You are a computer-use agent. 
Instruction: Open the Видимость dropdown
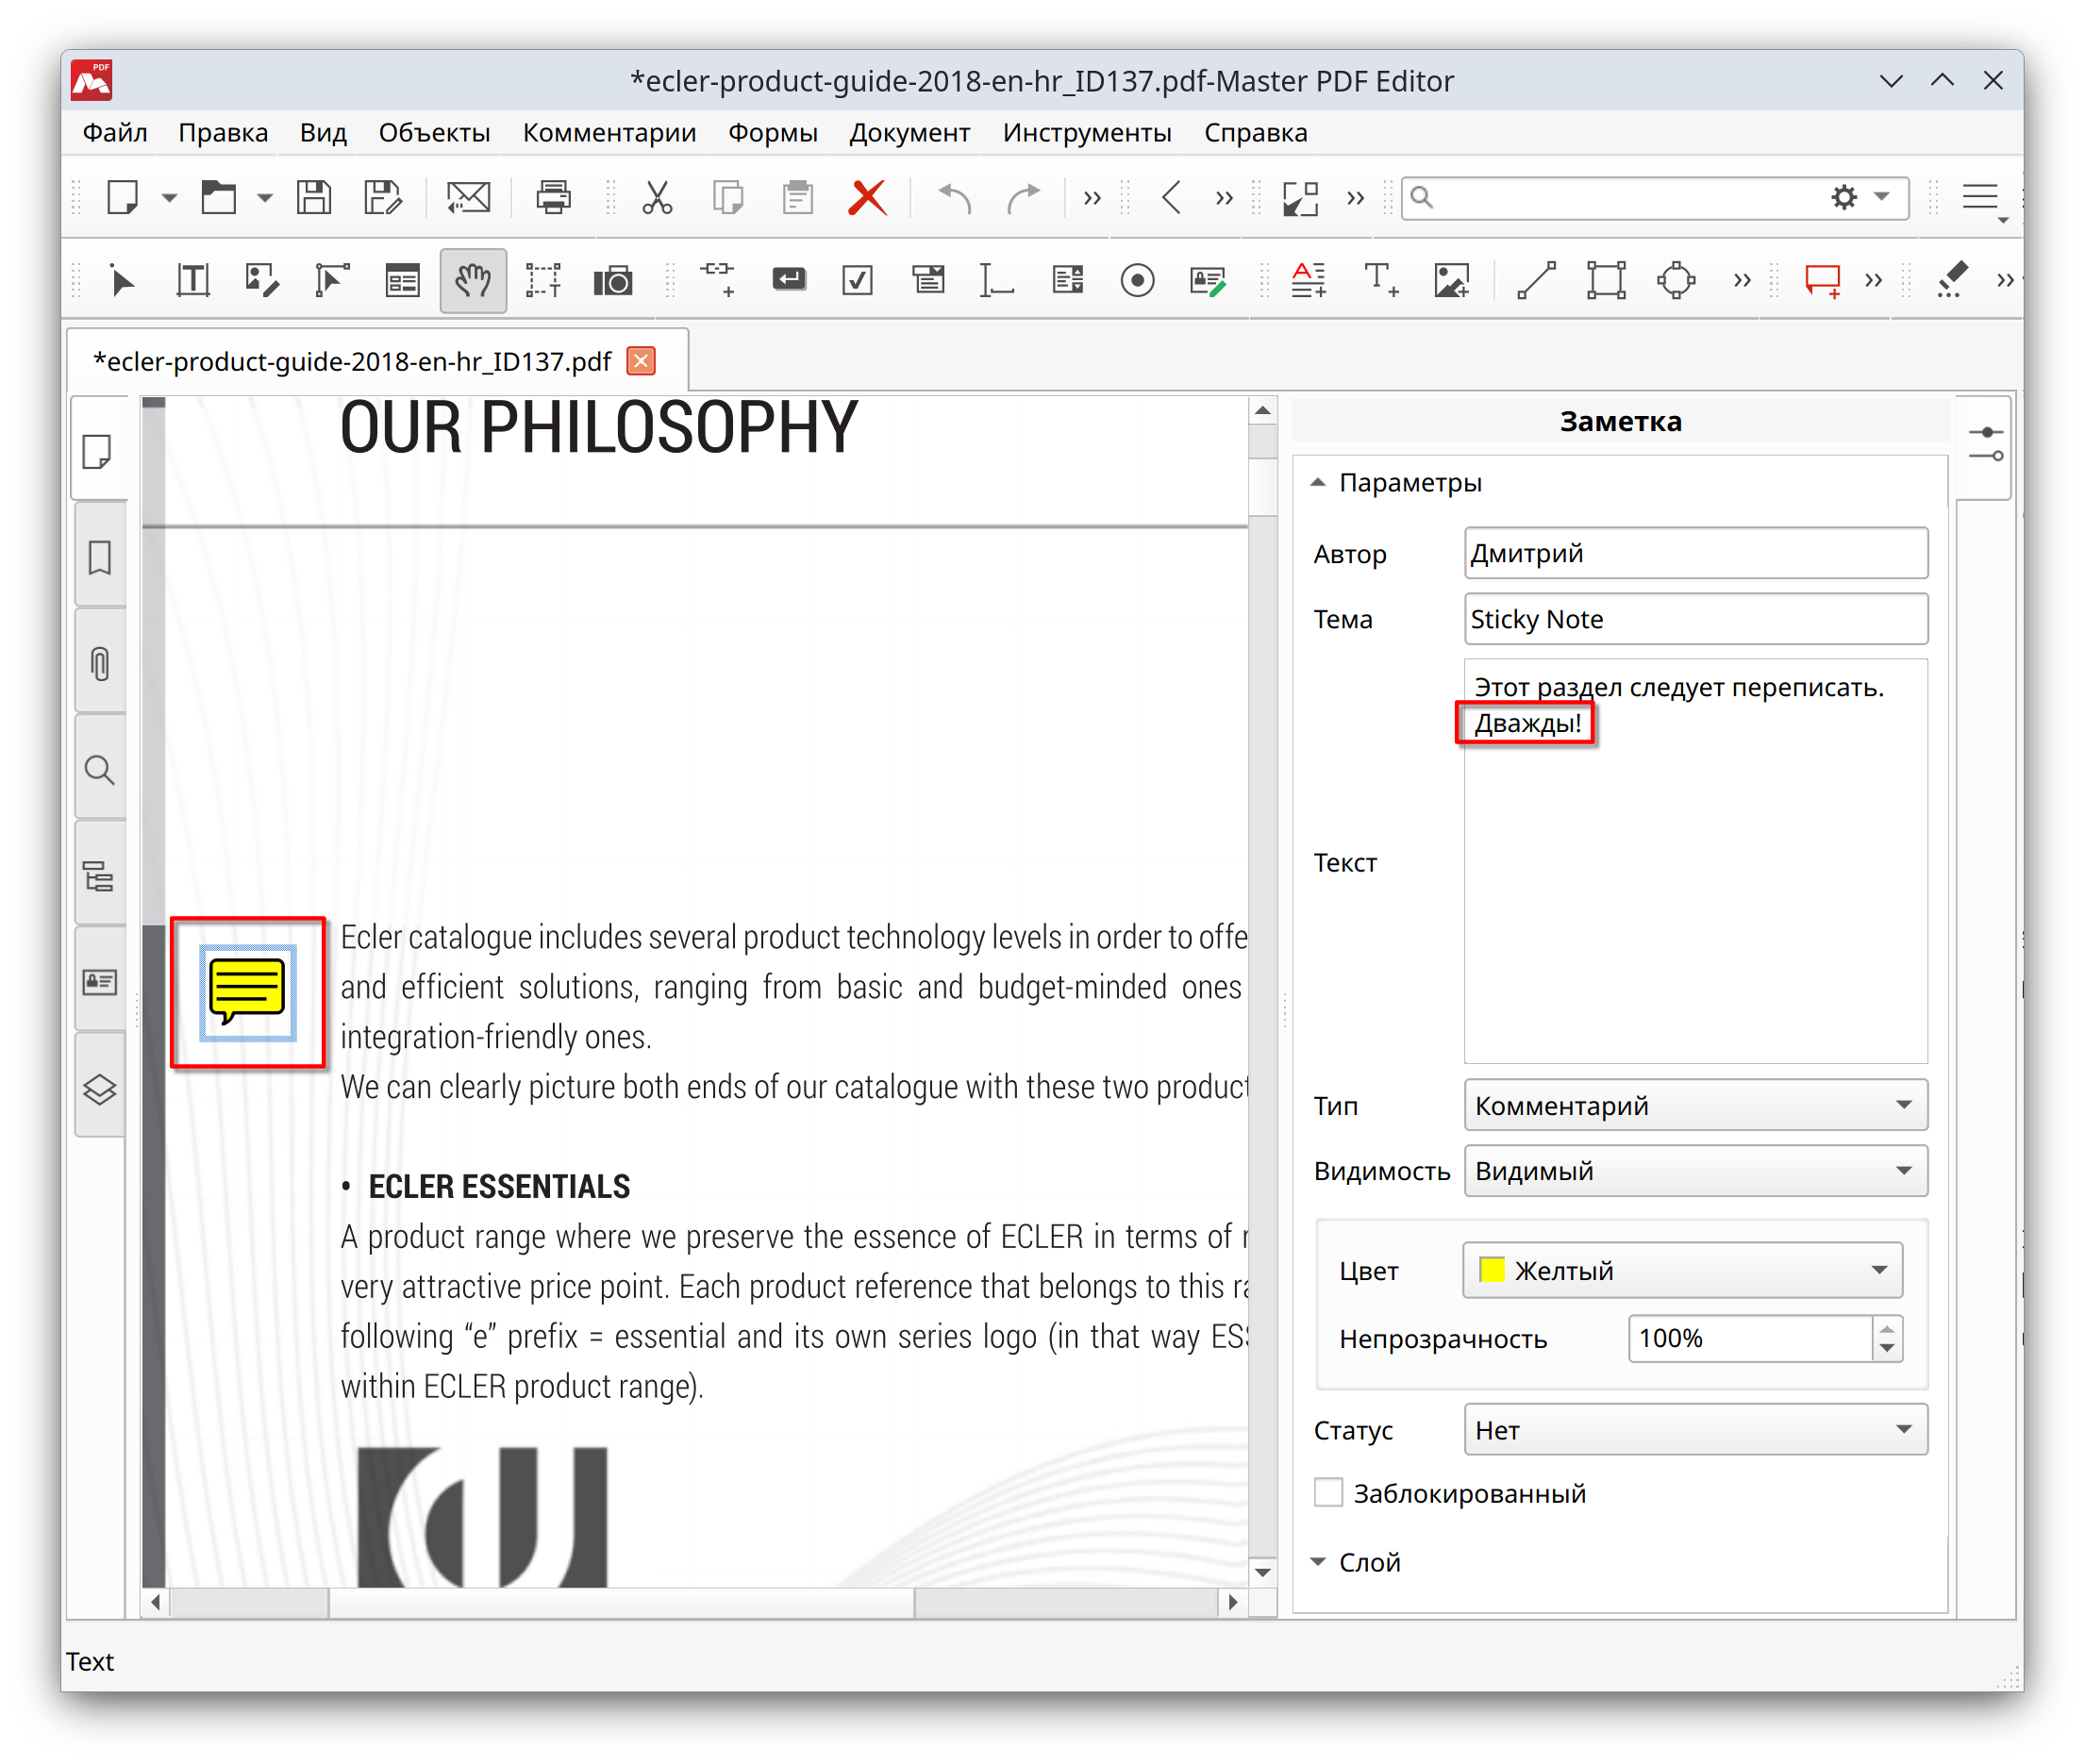[x=1695, y=1170]
